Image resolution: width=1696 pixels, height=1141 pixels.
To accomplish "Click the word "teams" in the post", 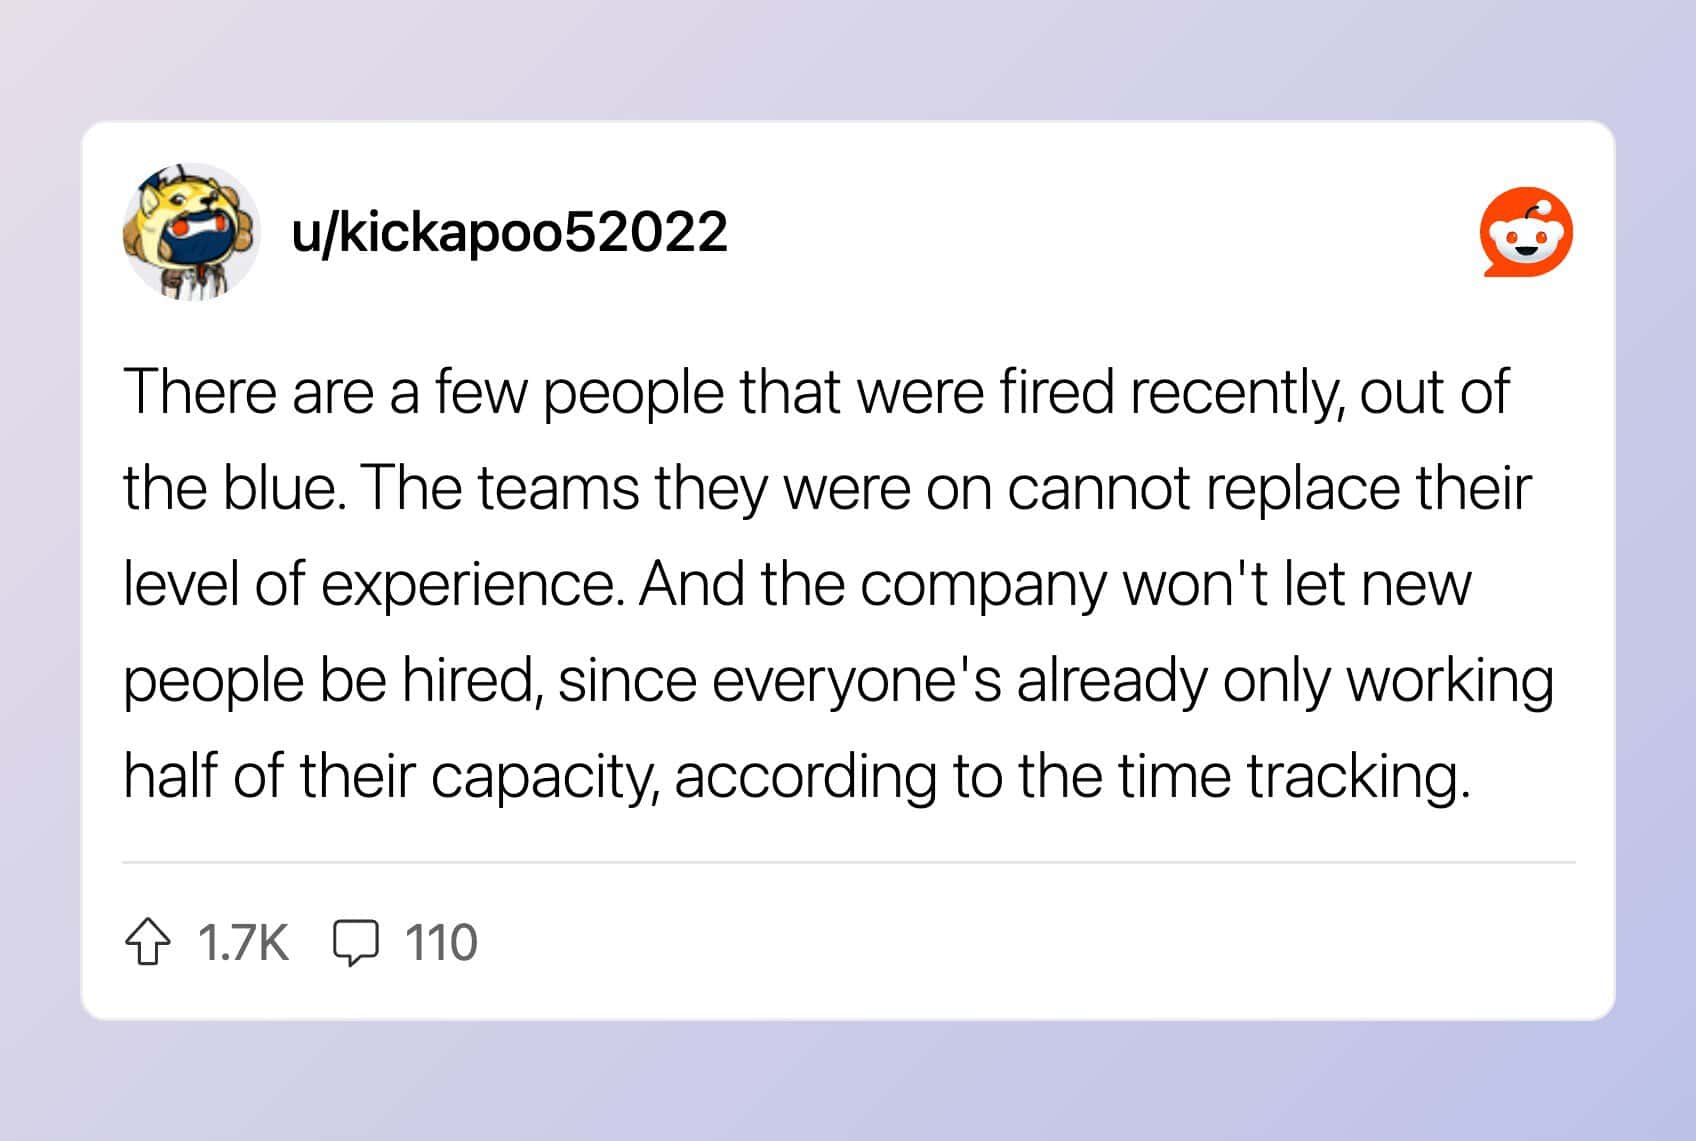I will pos(557,488).
